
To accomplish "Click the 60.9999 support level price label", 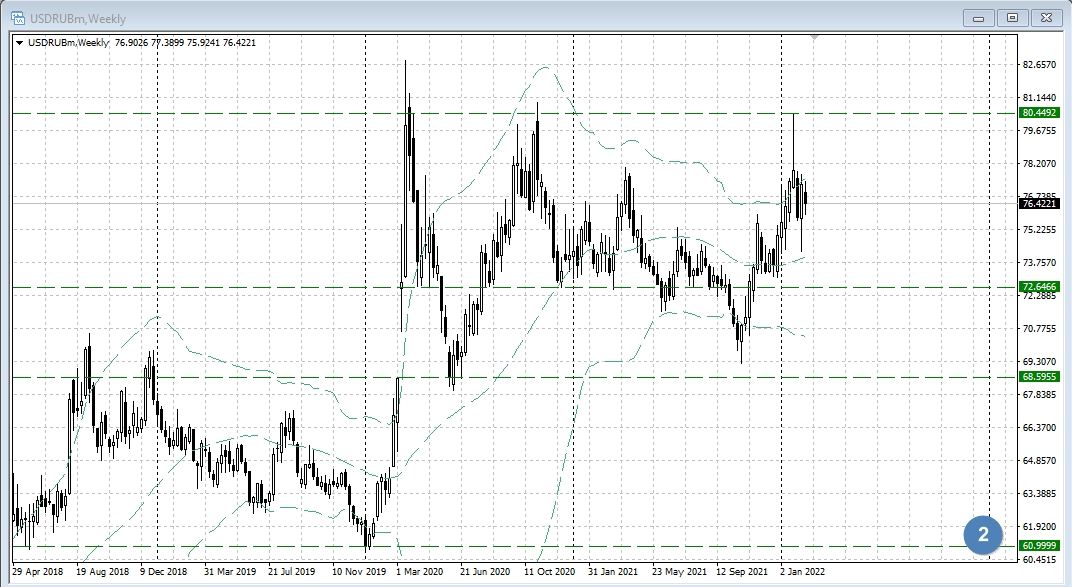I will pyautogui.click(x=1040, y=545).
